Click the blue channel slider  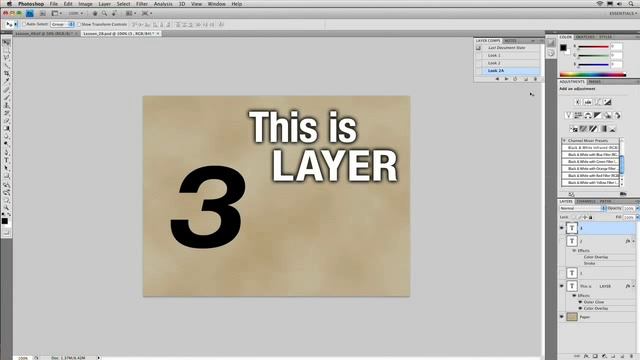[x=593, y=64]
